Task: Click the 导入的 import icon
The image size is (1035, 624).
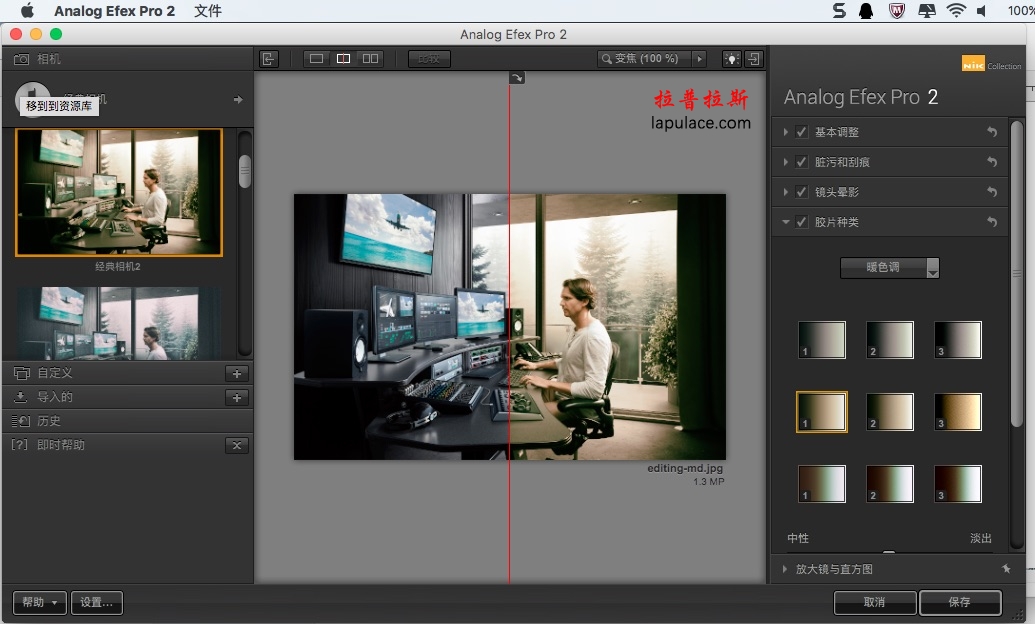Action: click(20, 397)
